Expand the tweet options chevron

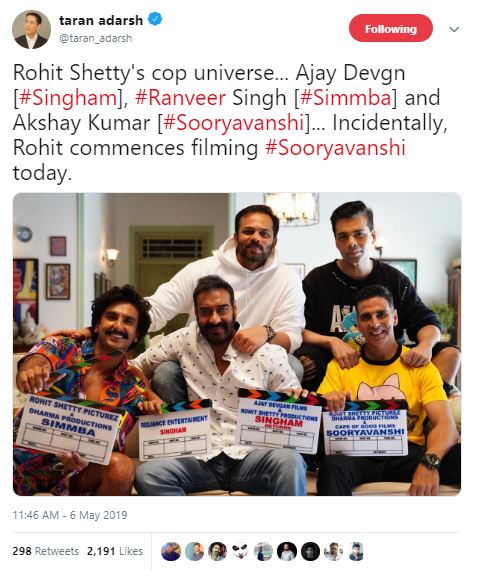coord(454,29)
